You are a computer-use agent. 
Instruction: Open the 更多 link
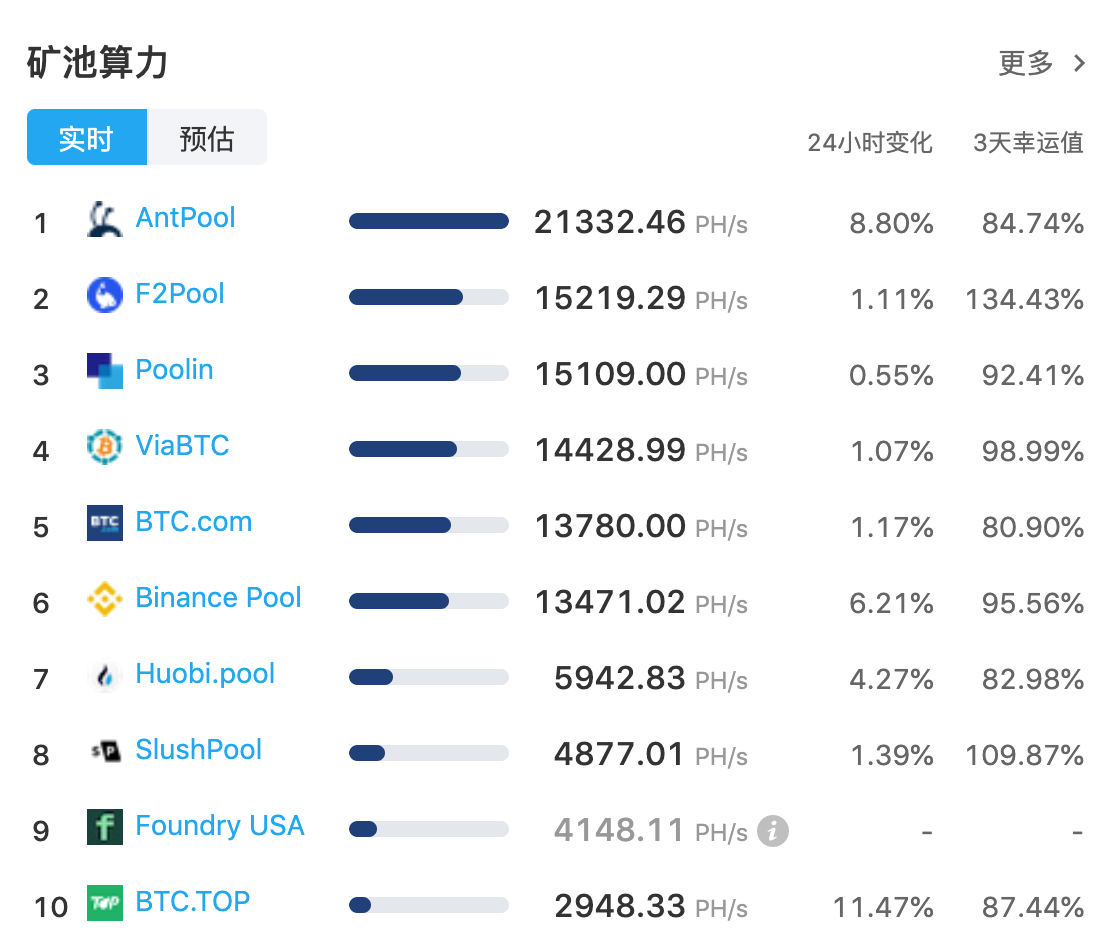pos(1026,64)
